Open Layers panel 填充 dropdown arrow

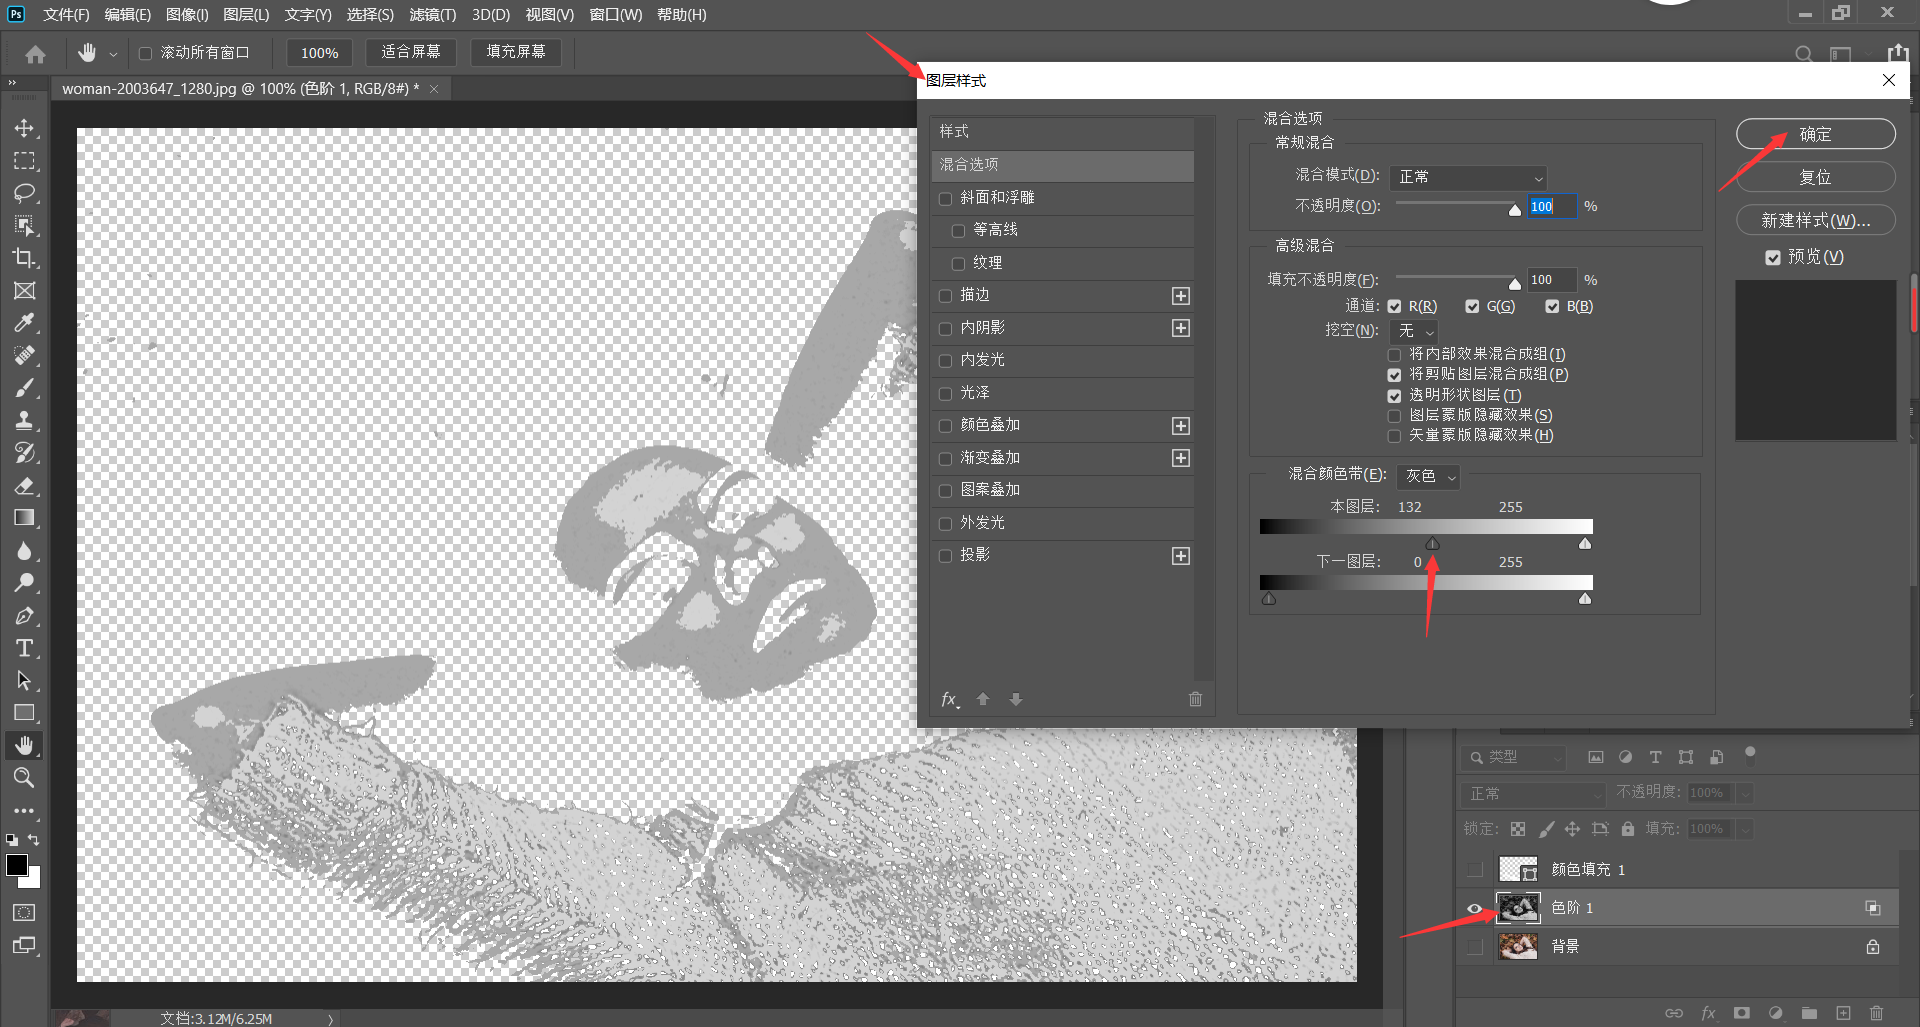coord(1745,829)
